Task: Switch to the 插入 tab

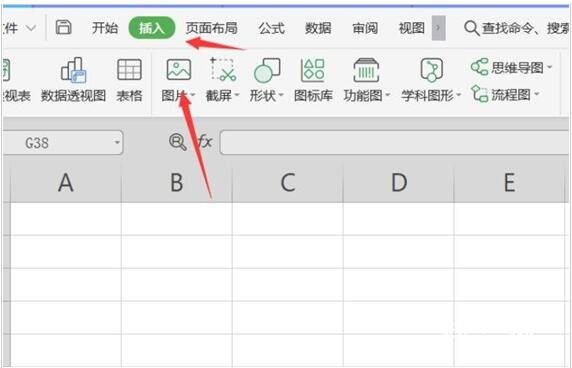Action: tap(152, 28)
